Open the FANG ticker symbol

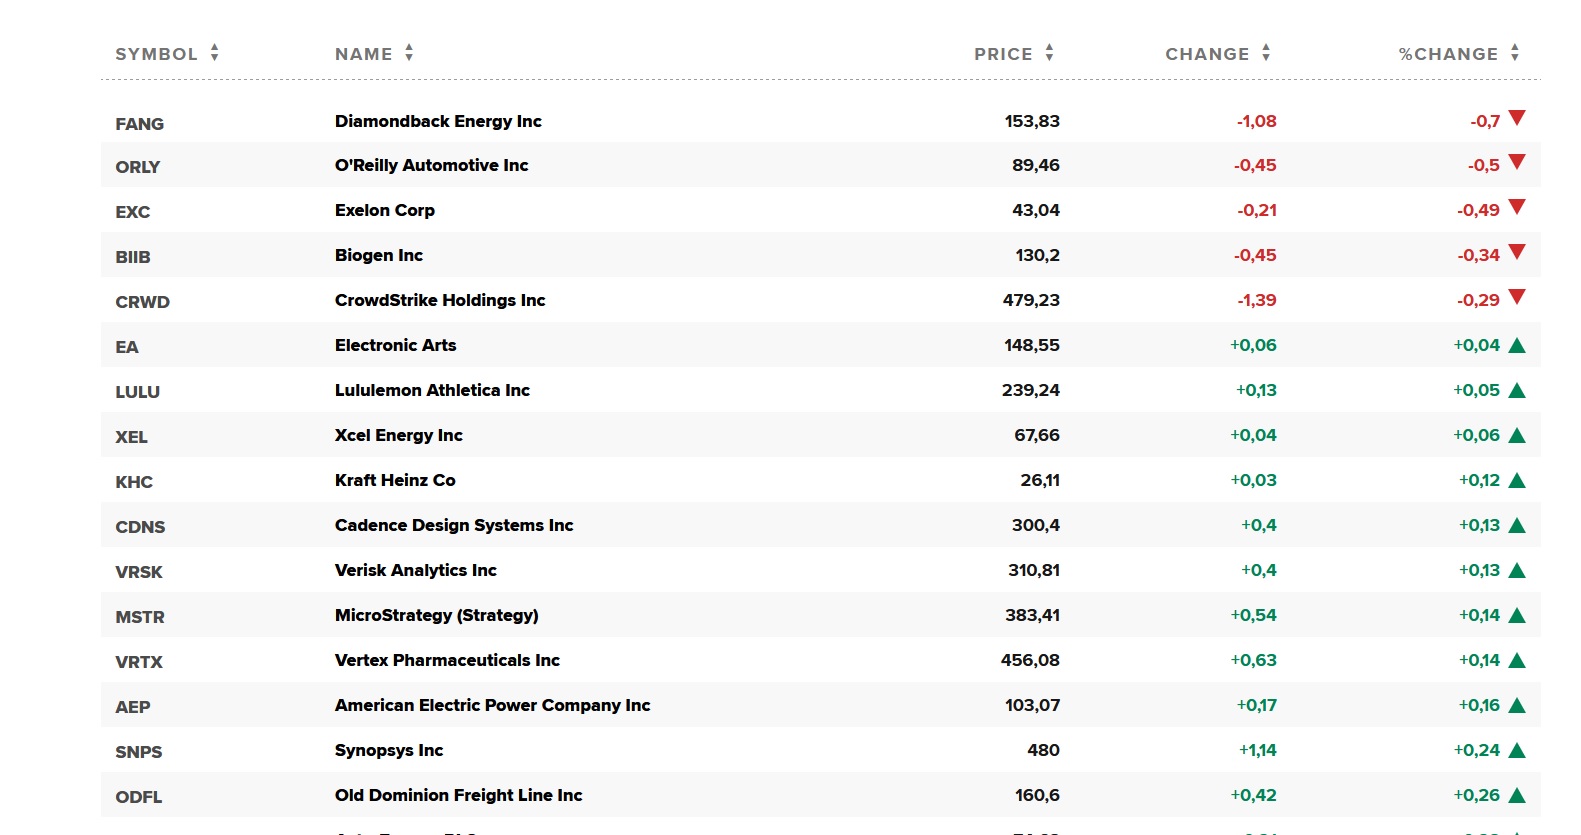pos(139,124)
